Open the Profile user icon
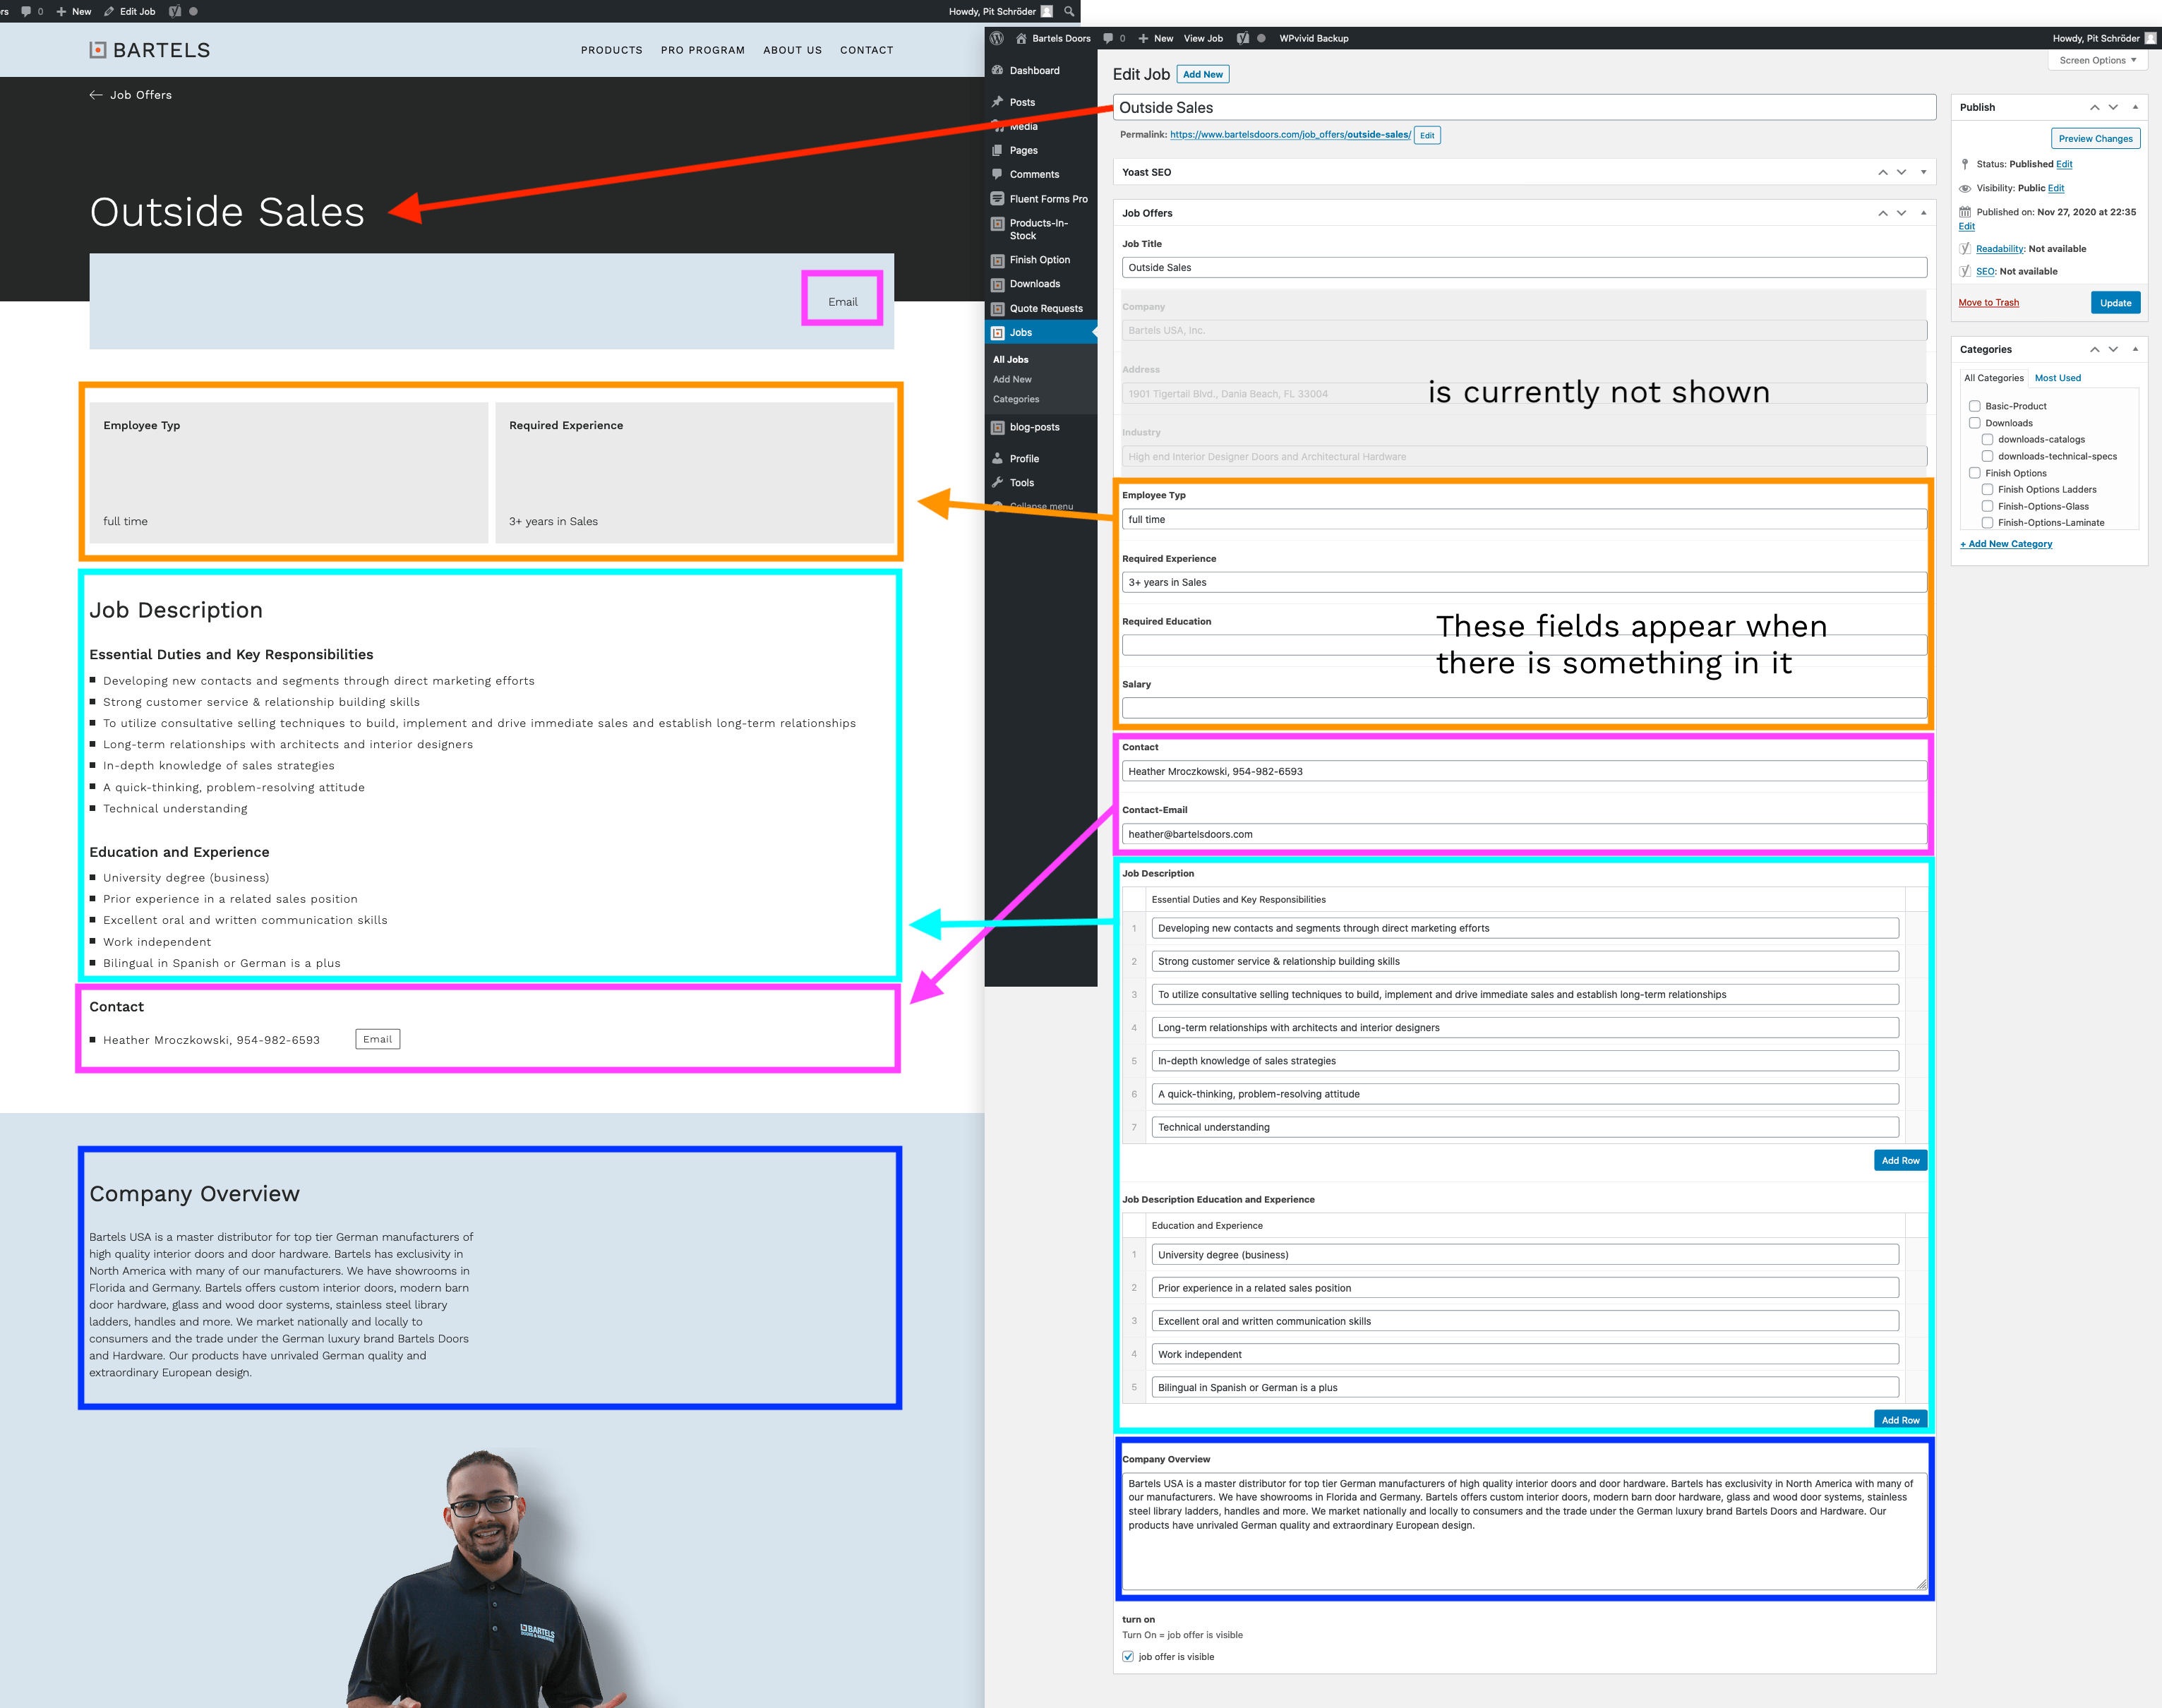The height and width of the screenshot is (1708, 2162). click(997, 458)
